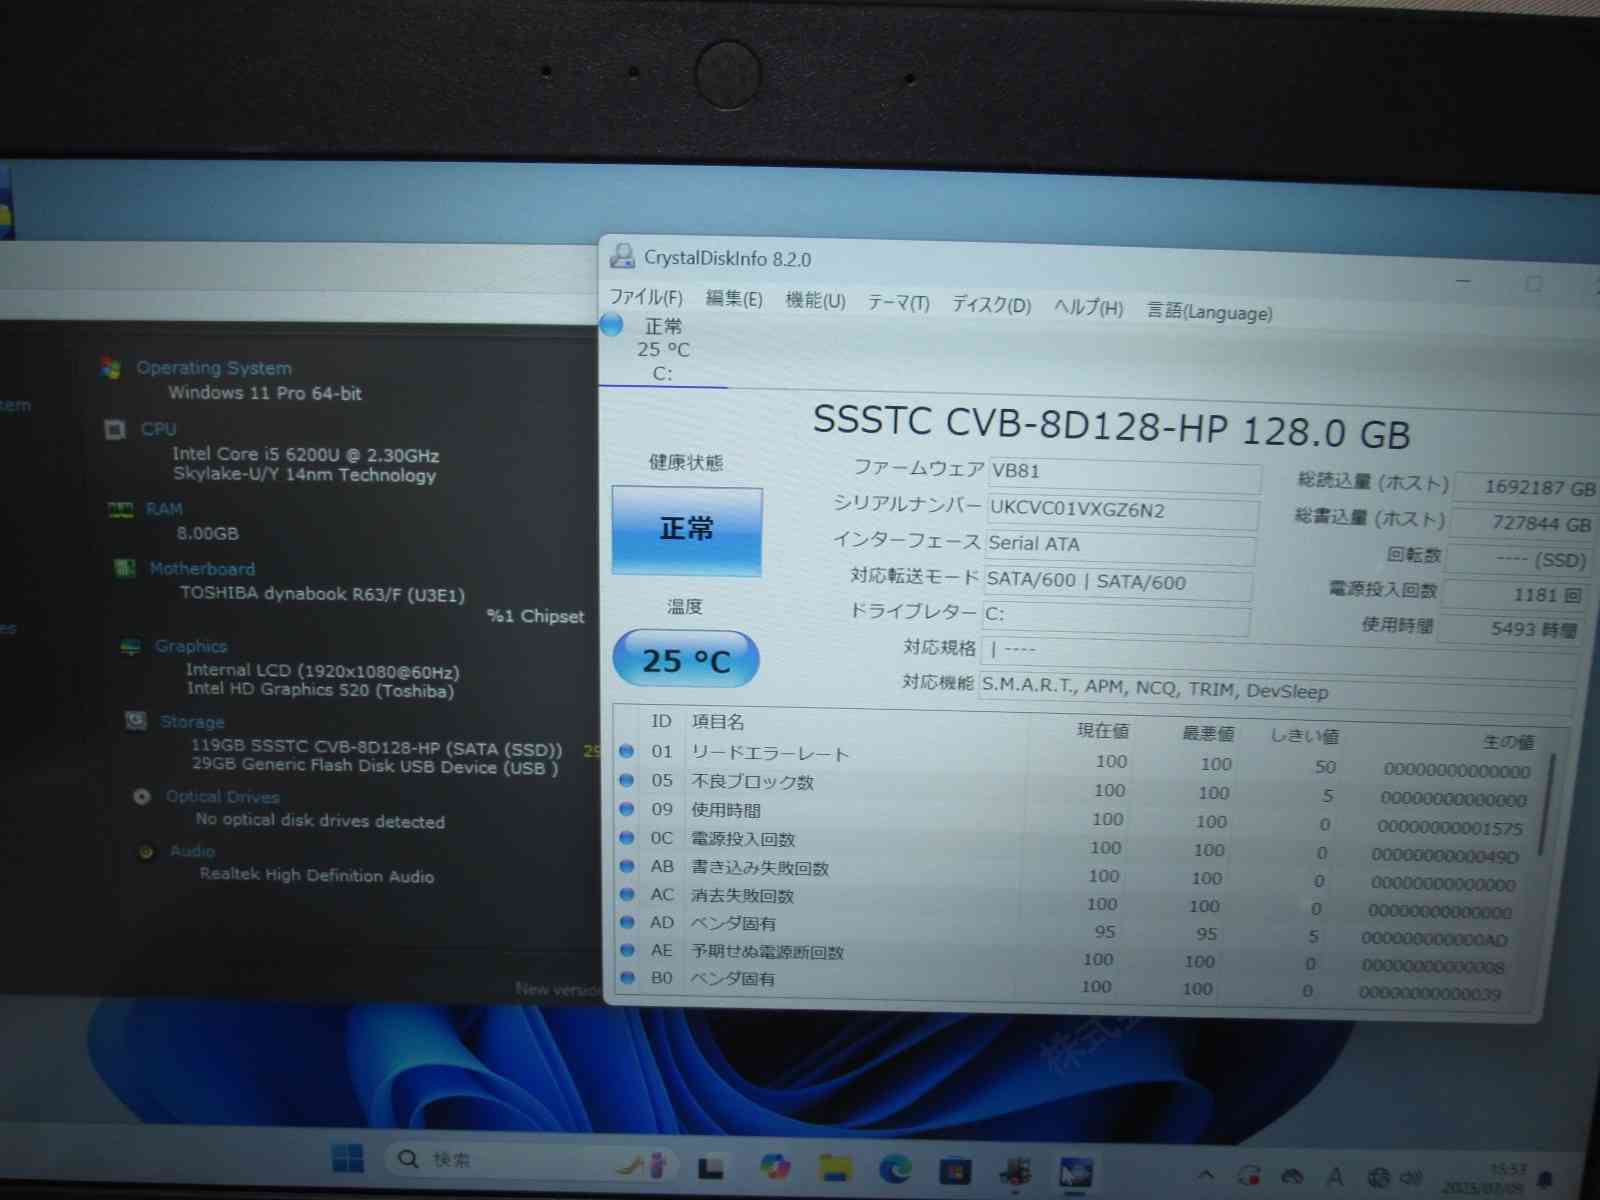Click the serial number field UKCVC01VXGZ6N2
The width and height of the screenshot is (1600, 1200).
pos(1121,510)
